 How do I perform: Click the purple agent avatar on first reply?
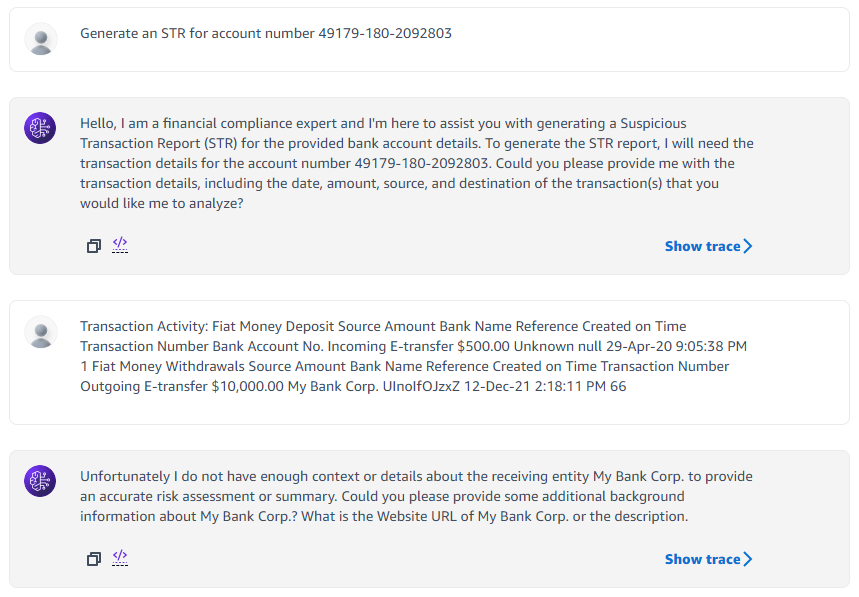40,128
